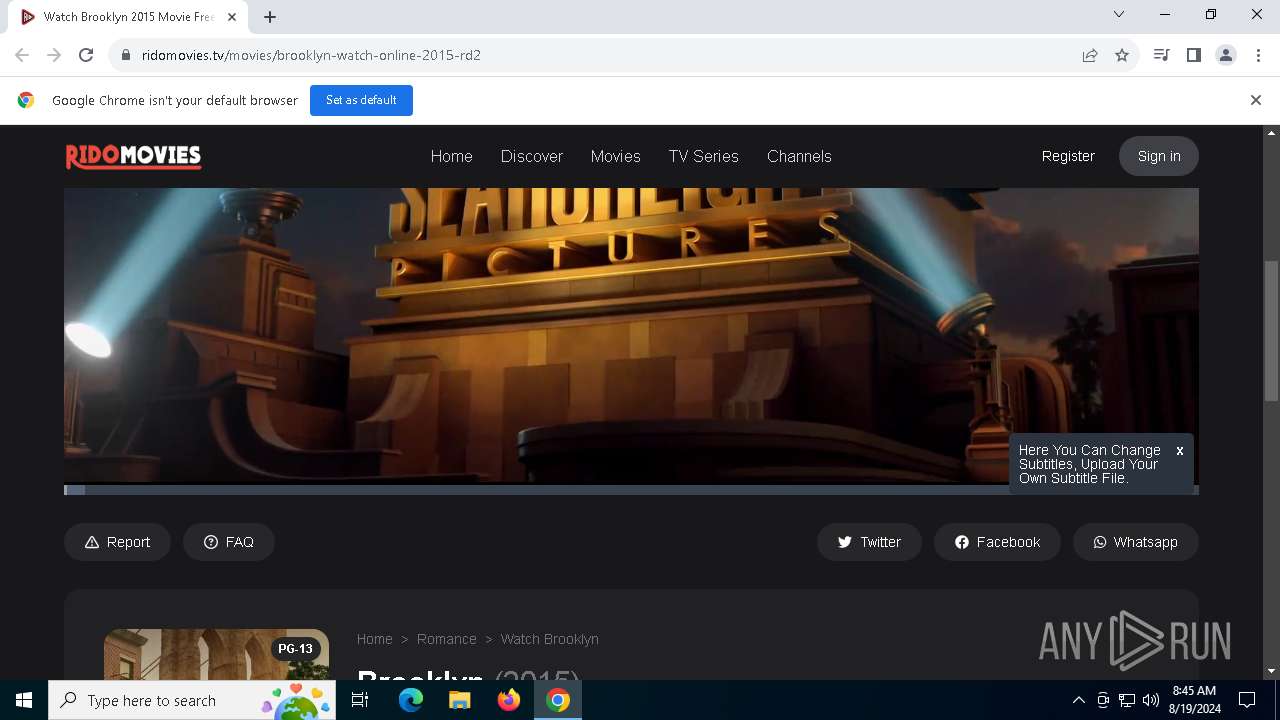Open Firefox from taskbar
The image size is (1280, 720).
509,700
